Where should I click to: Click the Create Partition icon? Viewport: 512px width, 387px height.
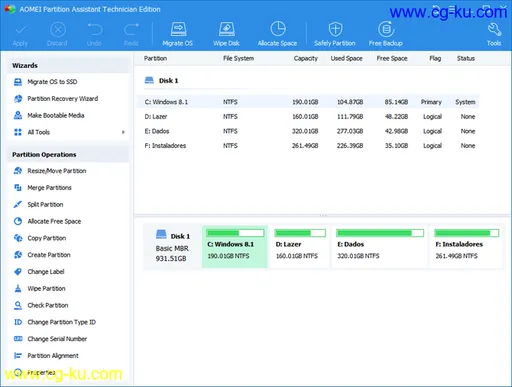pyautogui.click(x=18, y=255)
